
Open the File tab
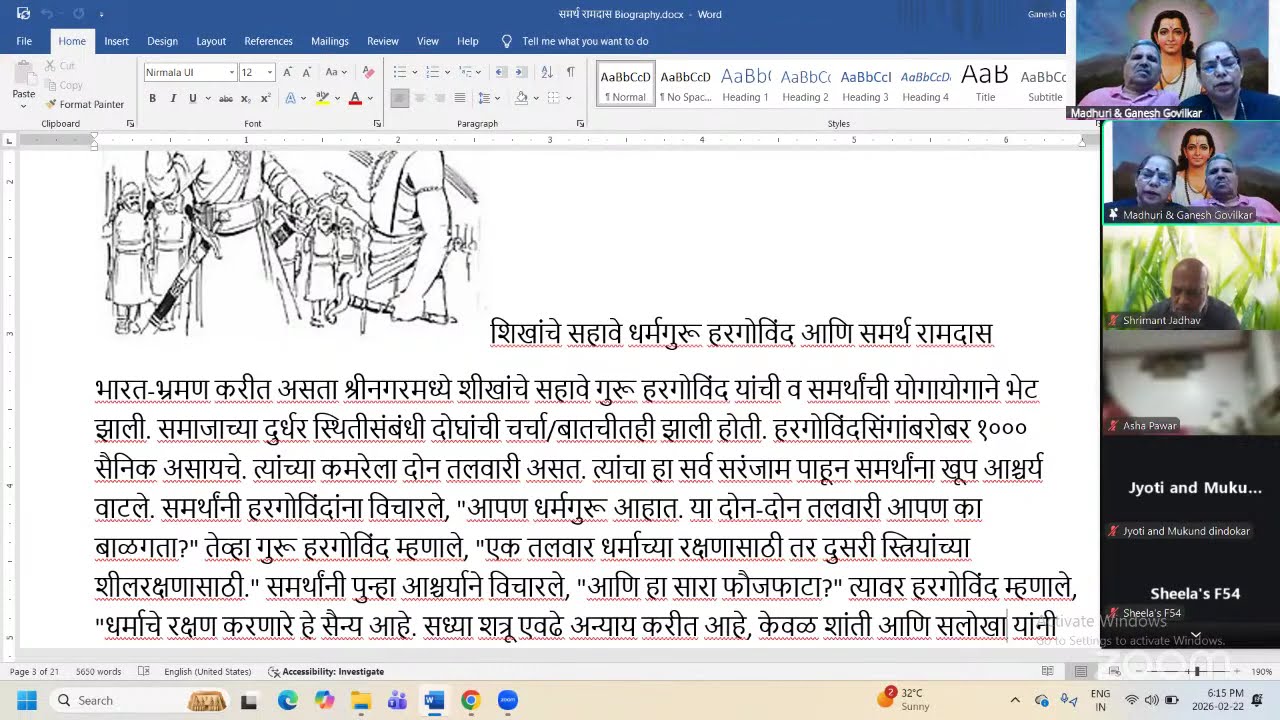coord(24,41)
